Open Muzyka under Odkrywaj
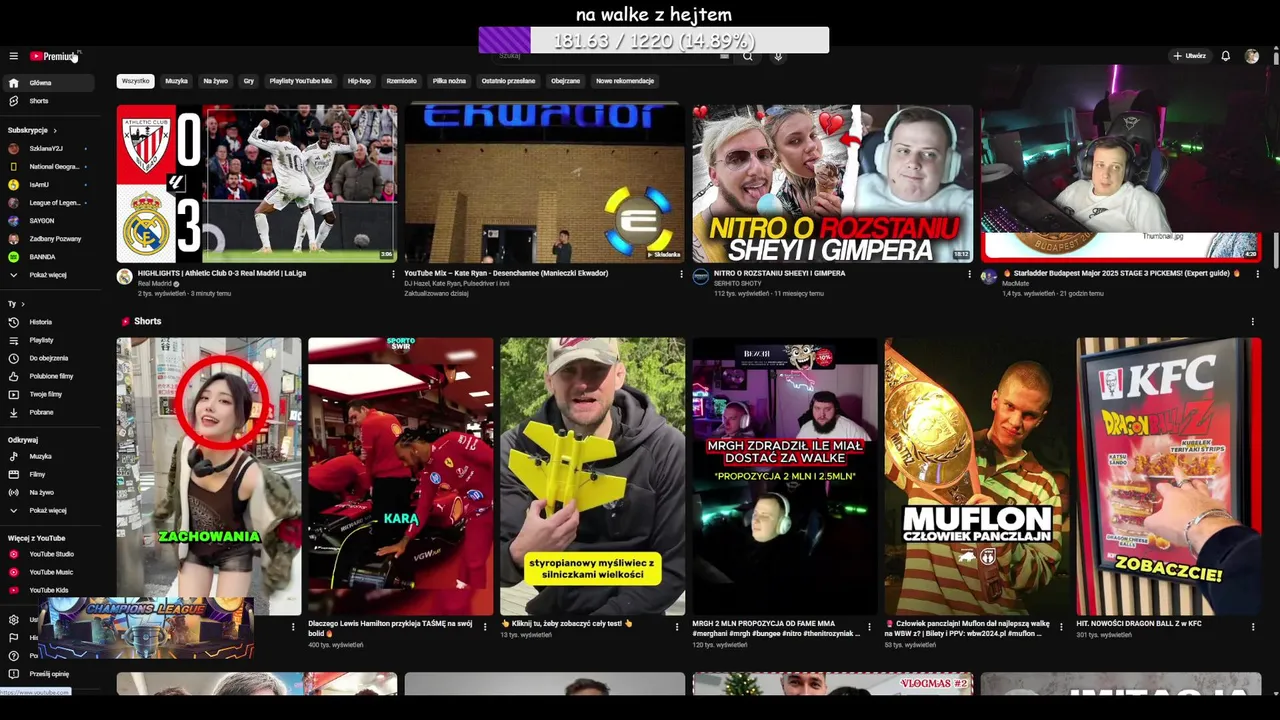This screenshot has height=720, width=1280. point(50,456)
